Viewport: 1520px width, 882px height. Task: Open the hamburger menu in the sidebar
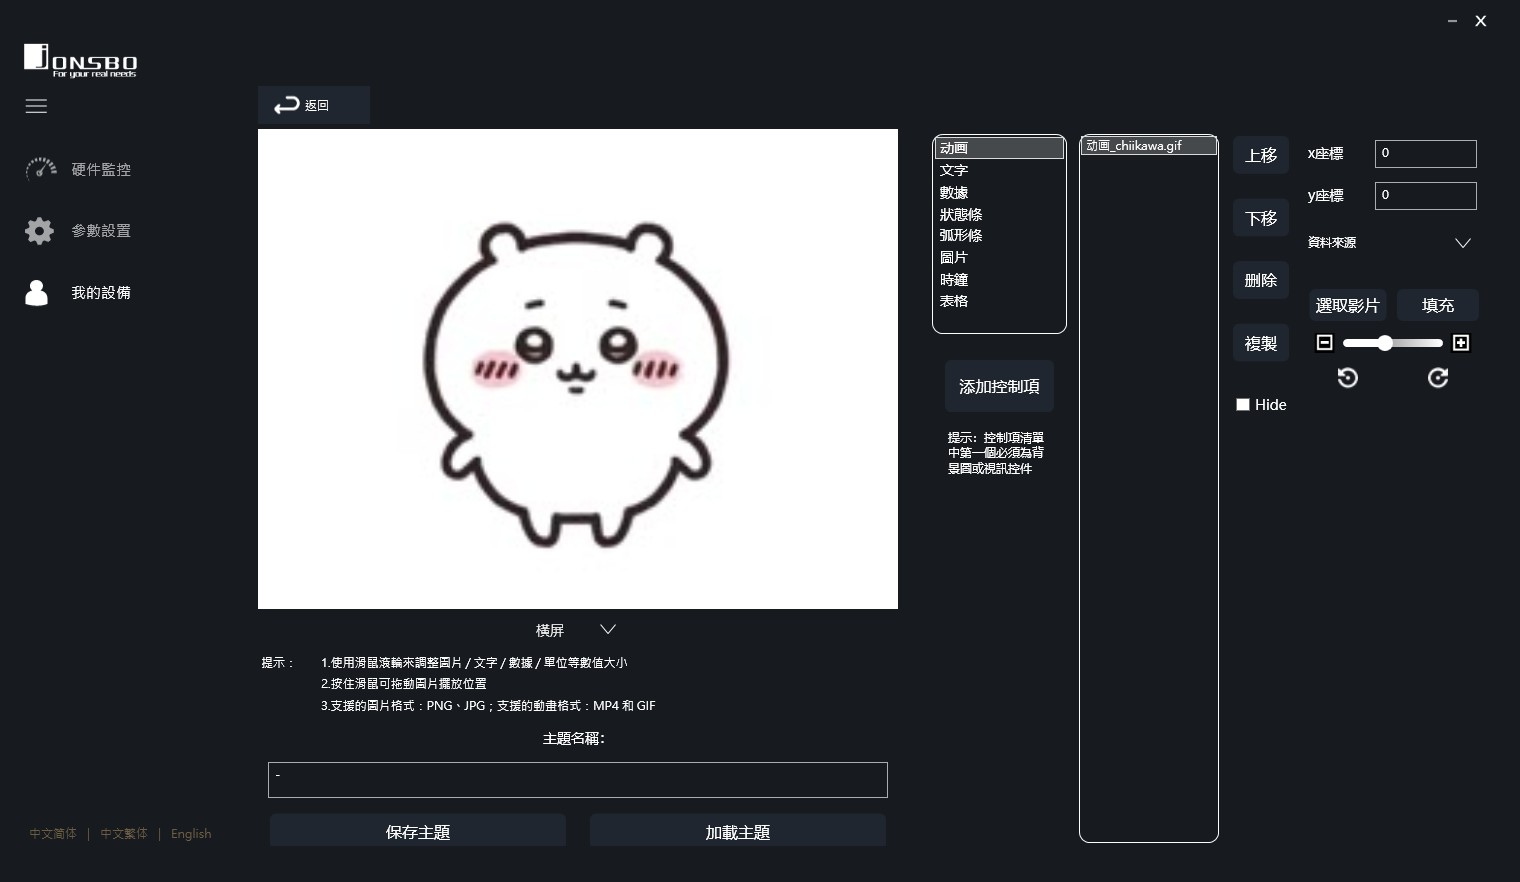pos(36,106)
